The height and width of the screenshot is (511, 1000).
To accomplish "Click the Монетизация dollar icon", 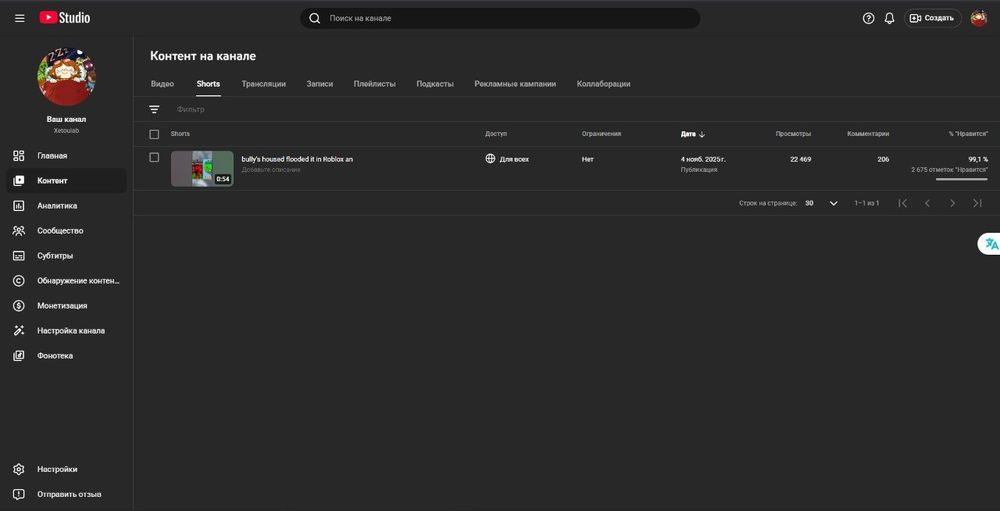I will pyautogui.click(x=18, y=306).
